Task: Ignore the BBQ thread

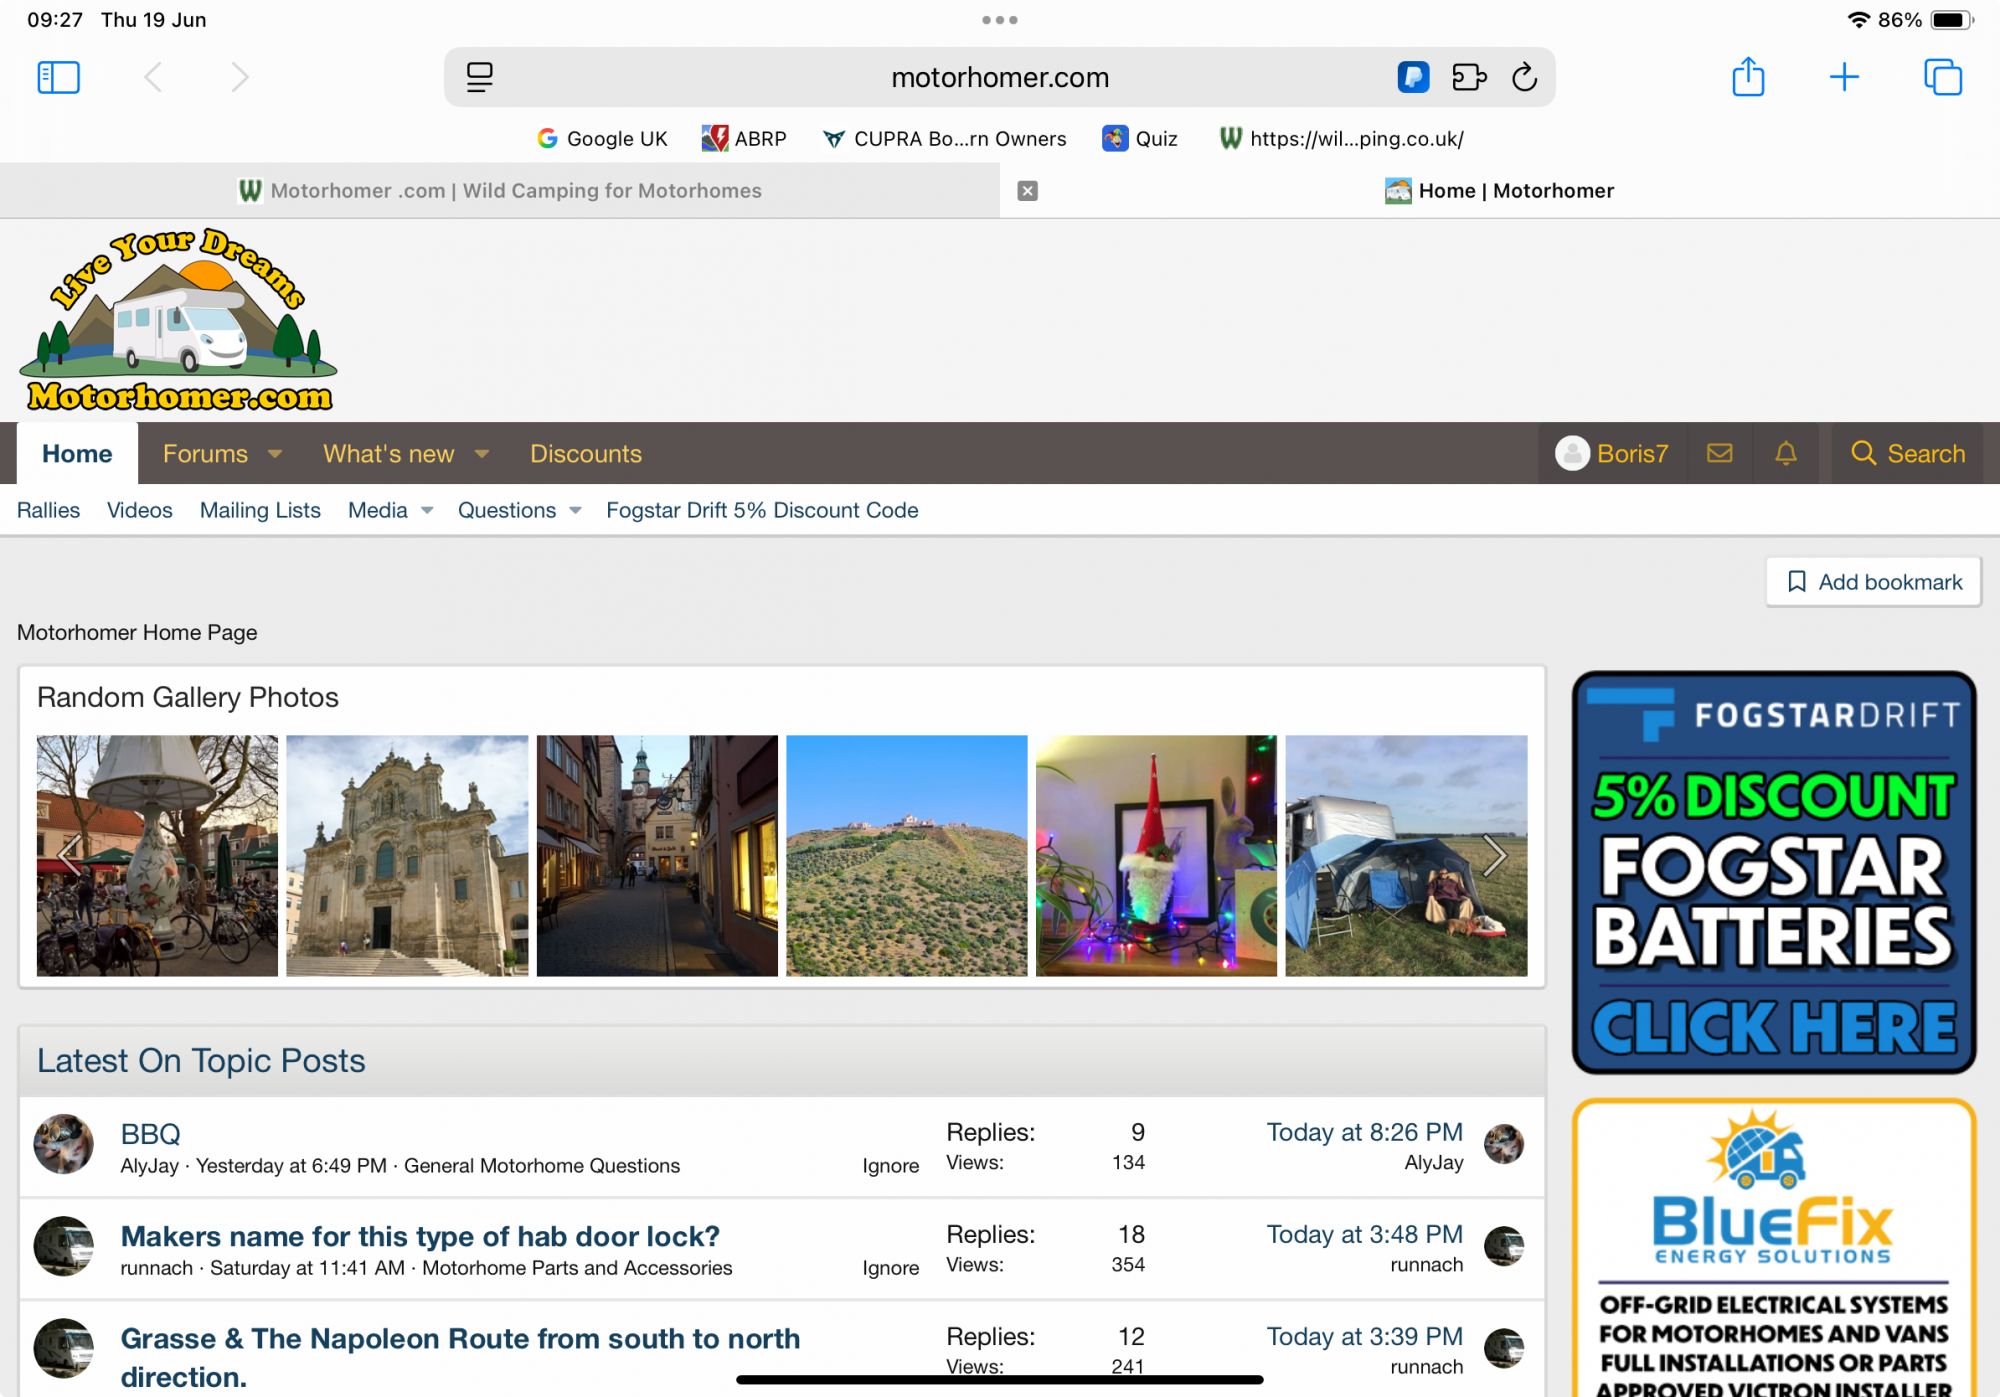Action: pos(891,1166)
